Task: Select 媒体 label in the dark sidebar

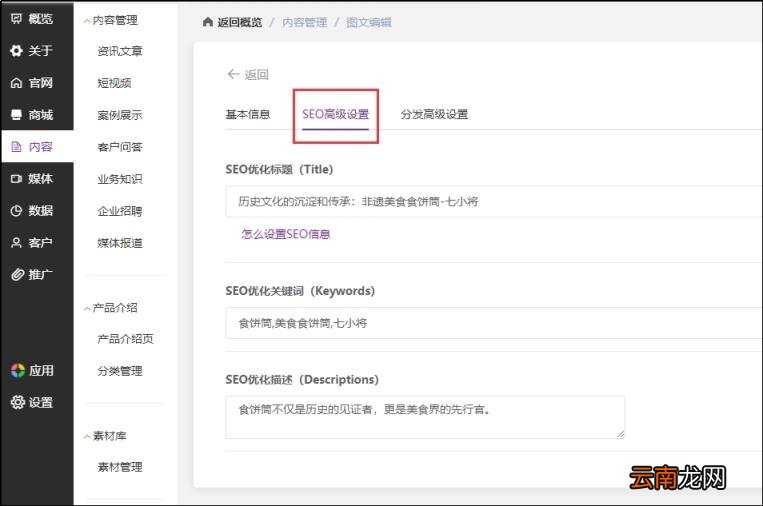Action: pyautogui.click(x=40, y=179)
